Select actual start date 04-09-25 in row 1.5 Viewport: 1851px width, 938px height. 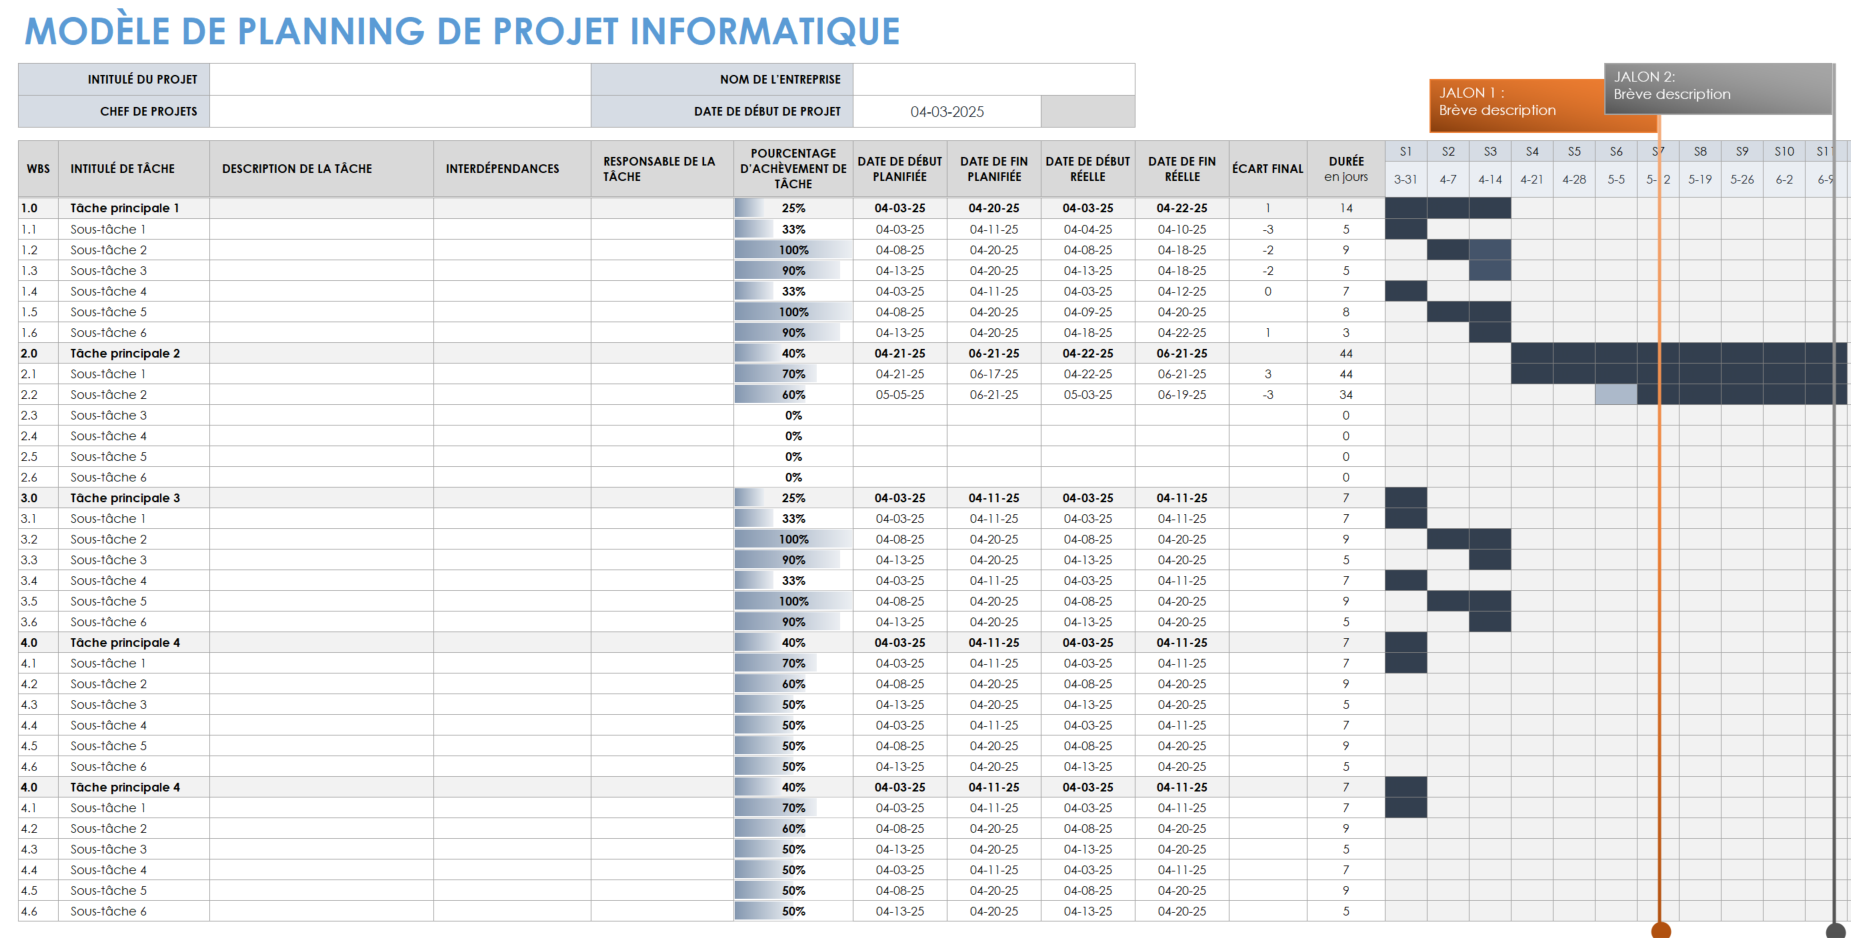[1088, 312]
